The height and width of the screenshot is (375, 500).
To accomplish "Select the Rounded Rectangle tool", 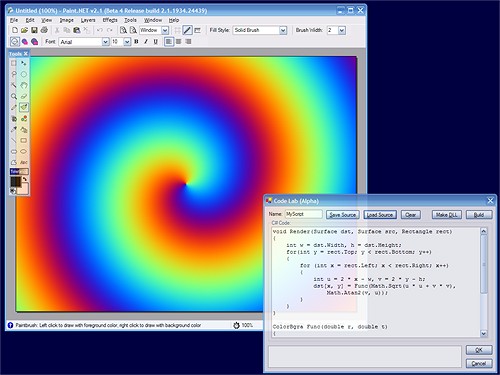I will pyautogui.click(x=14, y=151).
